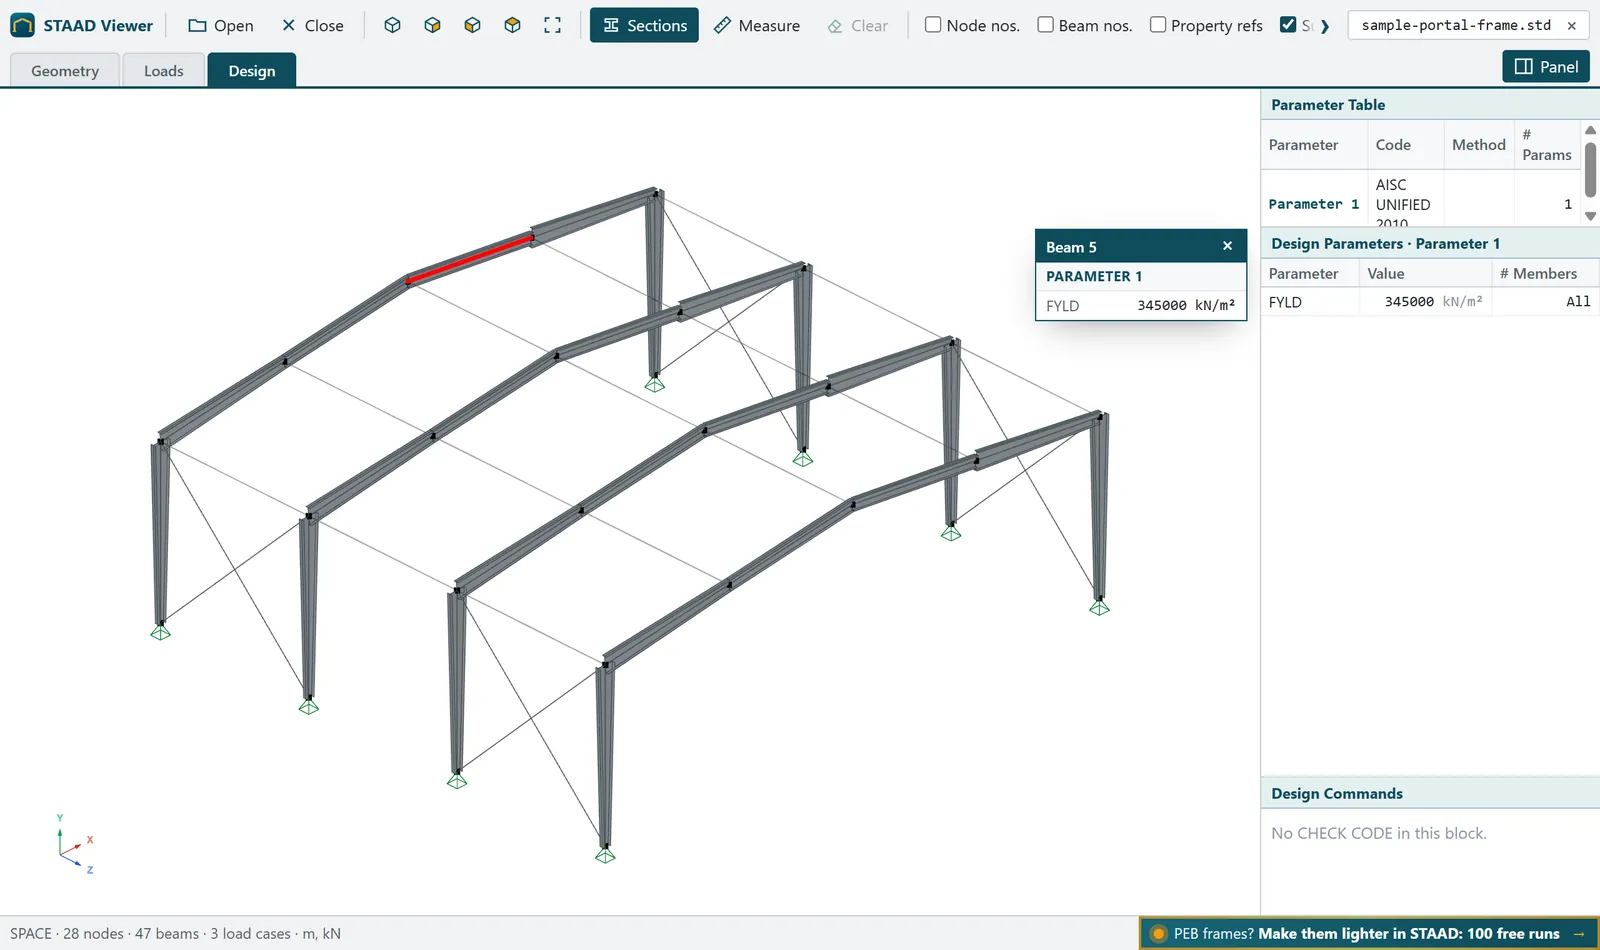1600x950 pixels.
Task: Activate the Measure ruler tool
Action: pyautogui.click(x=757, y=25)
